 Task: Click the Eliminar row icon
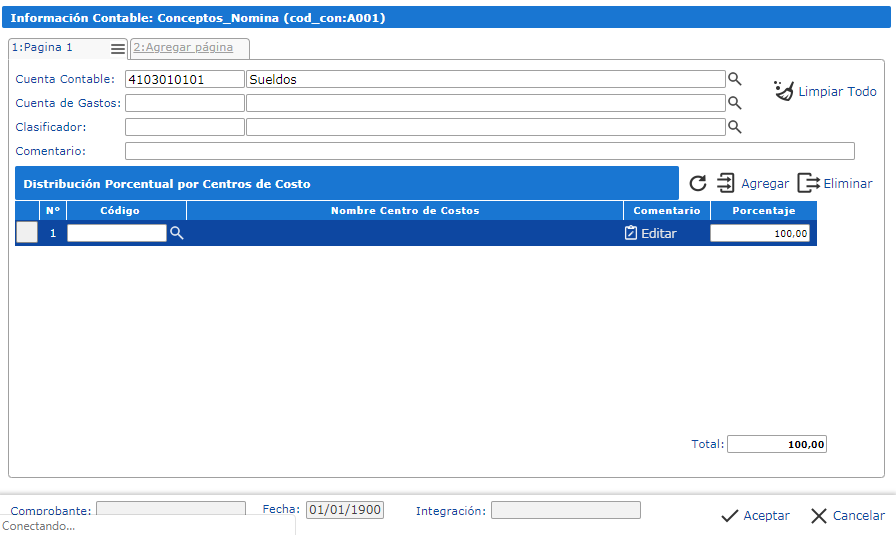(x=809, y=183)
